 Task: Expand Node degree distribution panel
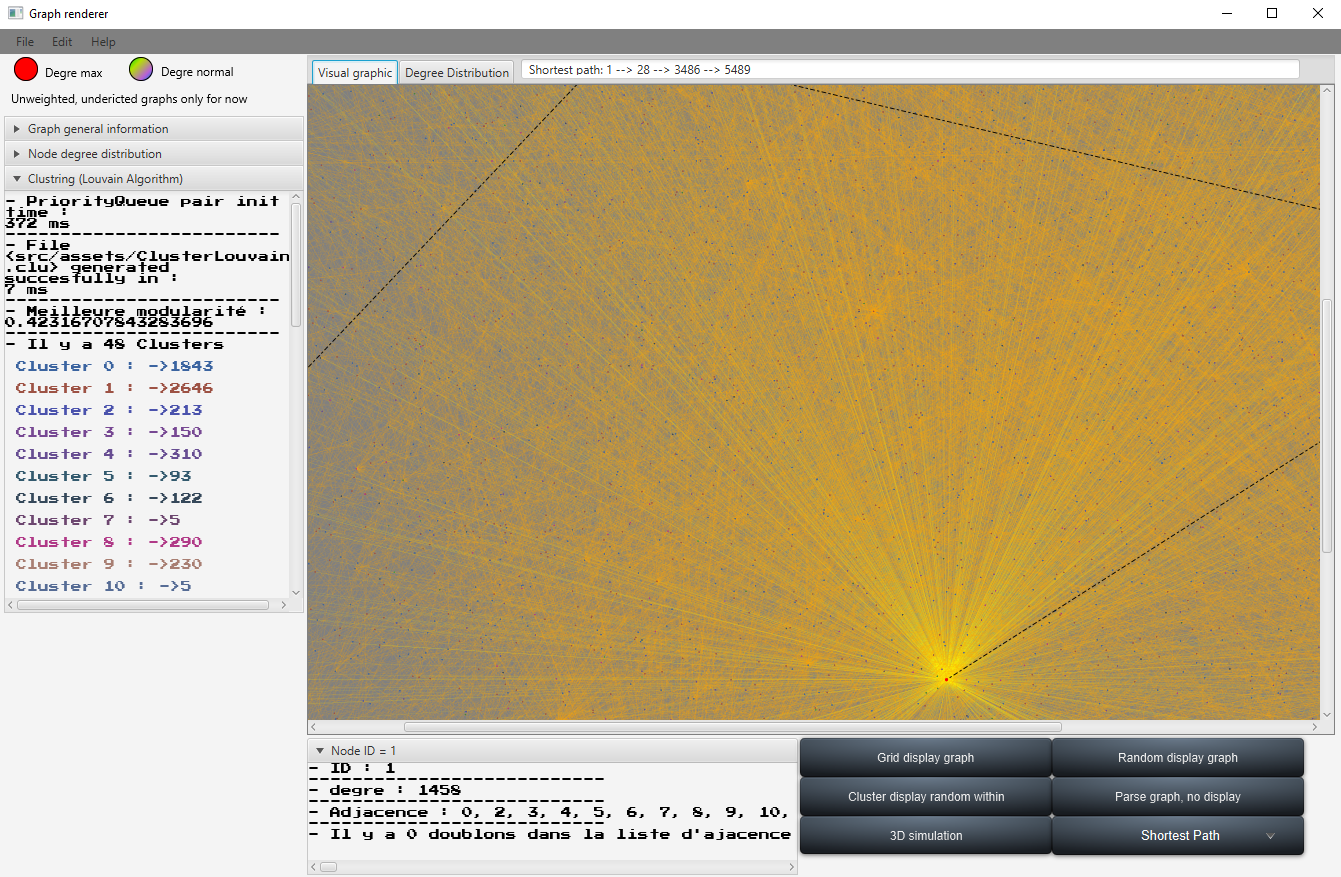154,154
